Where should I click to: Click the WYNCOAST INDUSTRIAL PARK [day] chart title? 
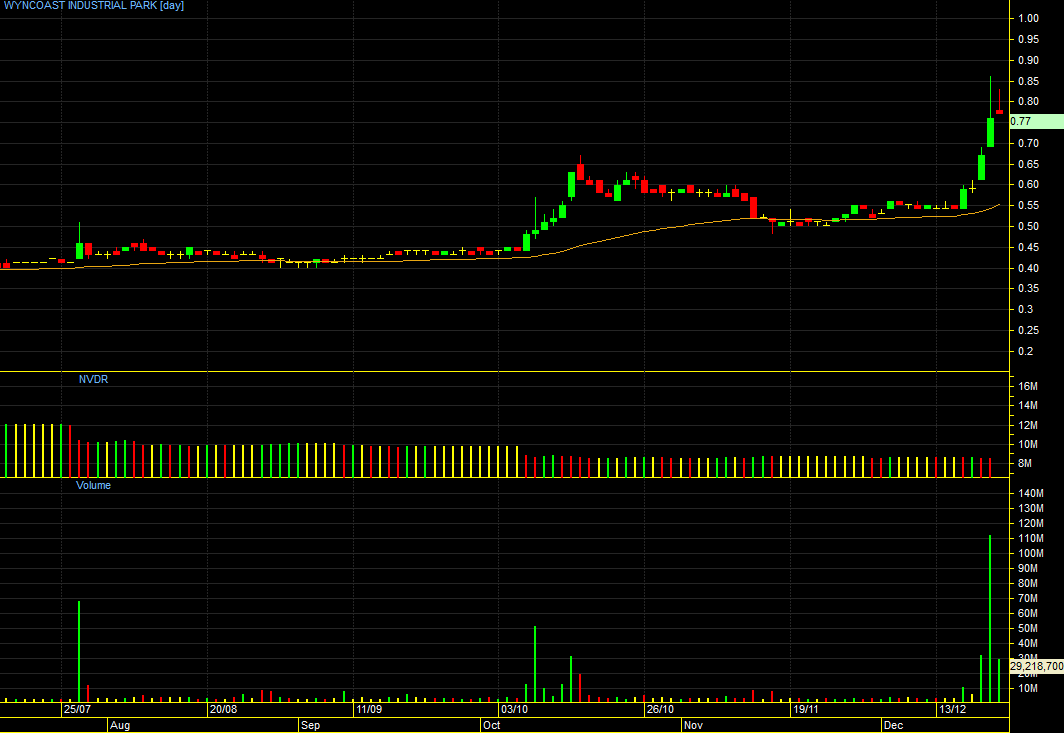pyautogui.click(x=92, y=5)
